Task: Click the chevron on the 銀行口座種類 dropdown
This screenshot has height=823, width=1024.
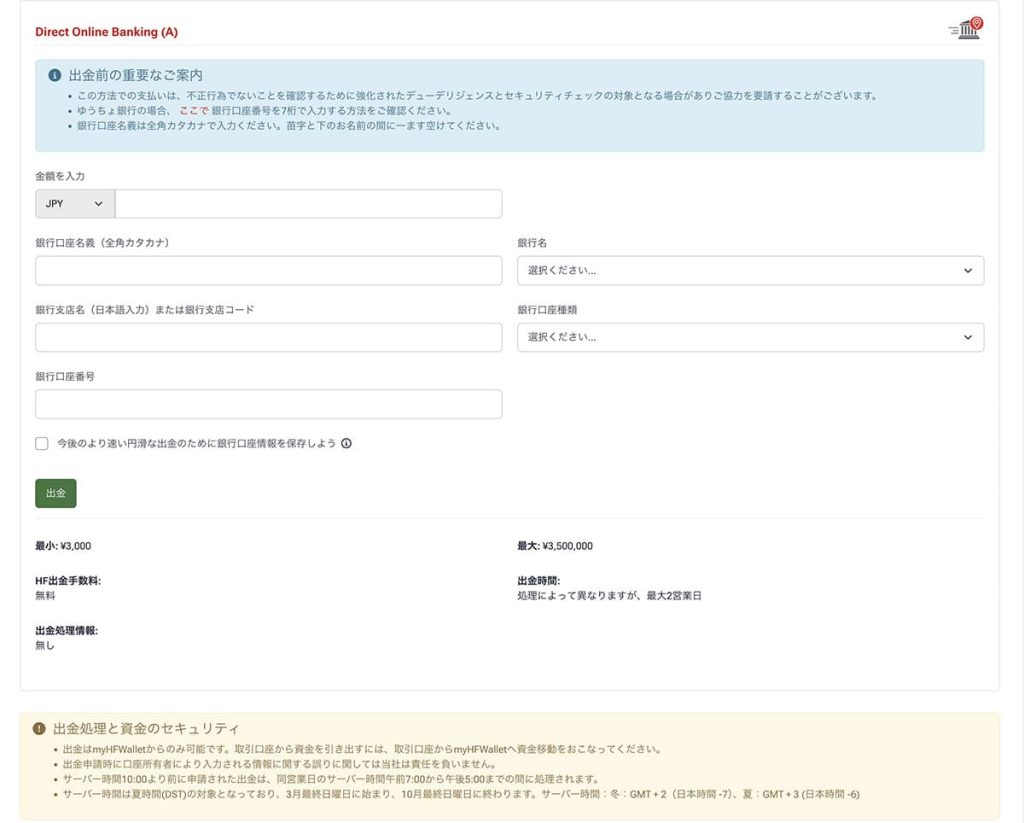Action: point(966,337)
